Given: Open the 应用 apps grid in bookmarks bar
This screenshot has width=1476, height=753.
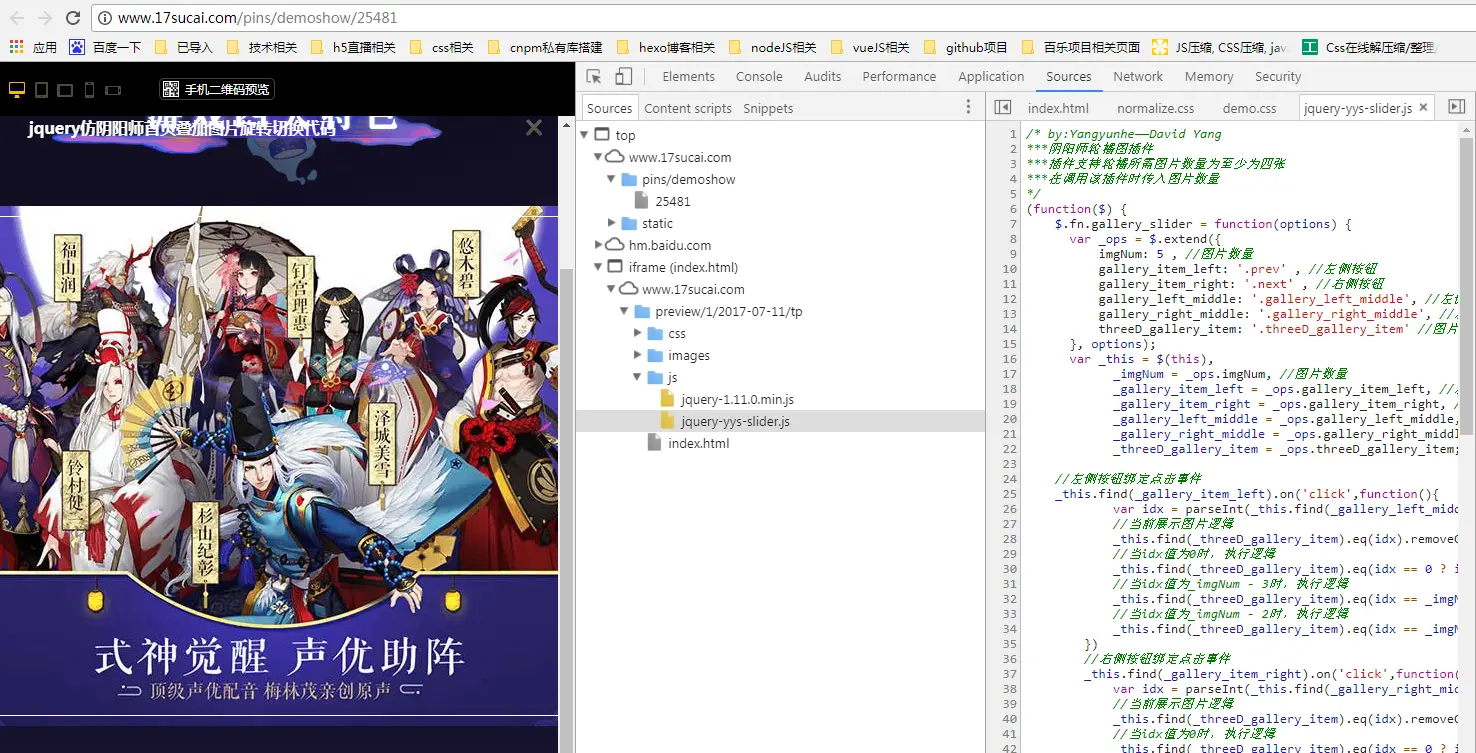Looking at the screenshot, I should coord(33,47).
